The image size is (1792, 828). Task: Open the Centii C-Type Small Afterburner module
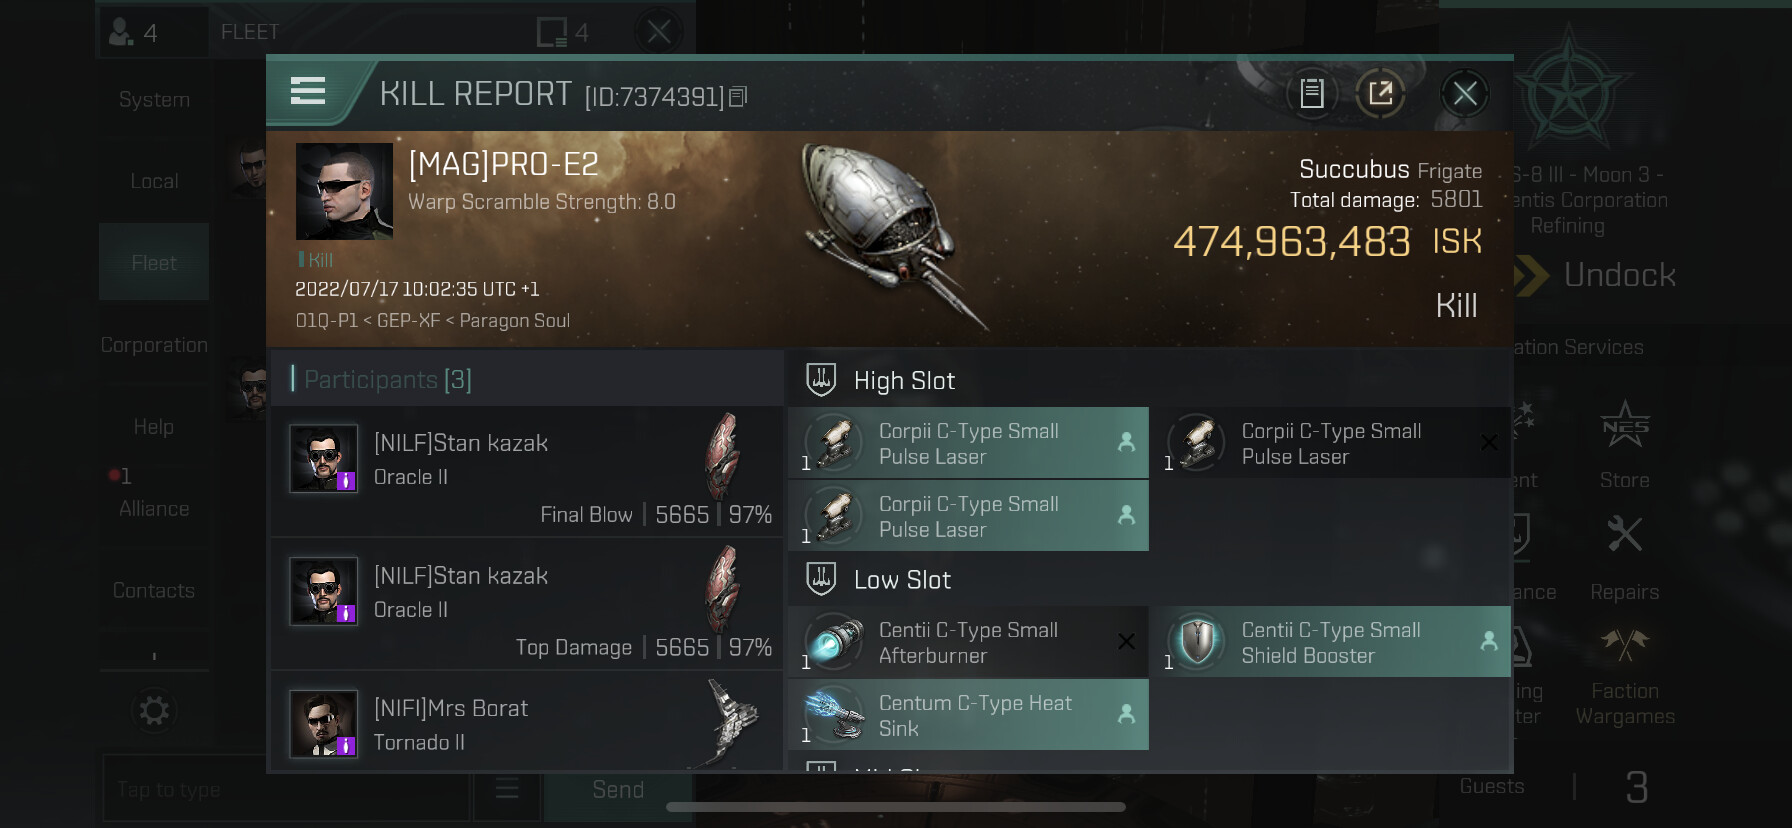click(968, 642)
